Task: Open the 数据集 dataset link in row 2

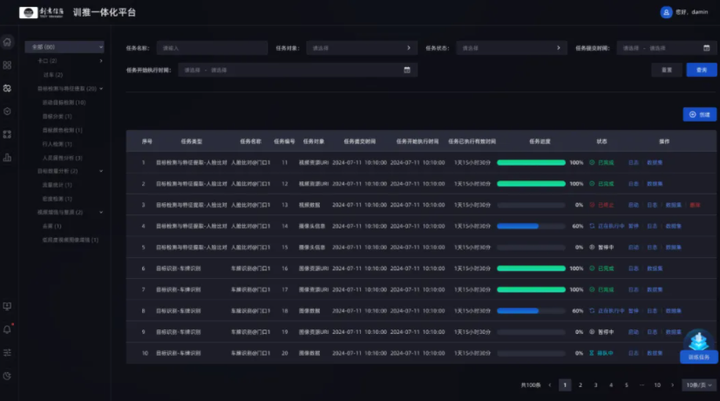Action: tap(654, 184)
